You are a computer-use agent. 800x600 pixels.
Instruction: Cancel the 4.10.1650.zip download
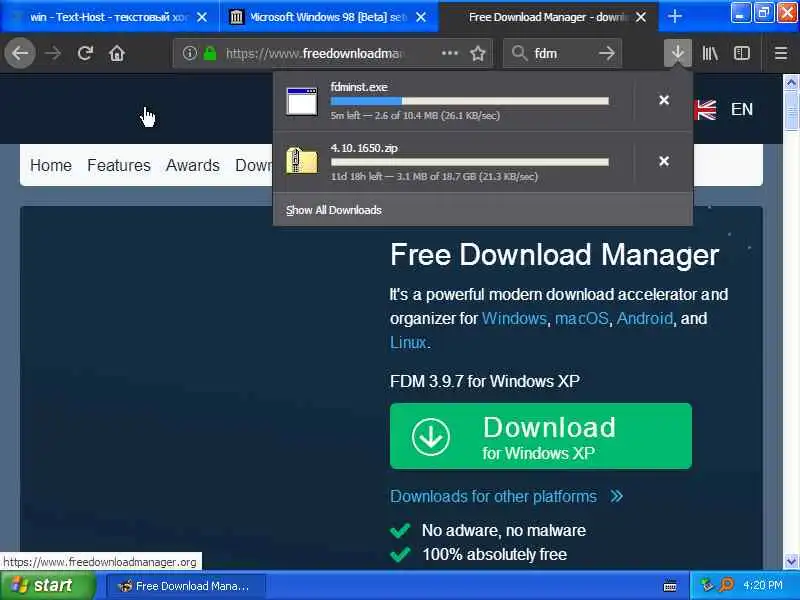point(664,161)
